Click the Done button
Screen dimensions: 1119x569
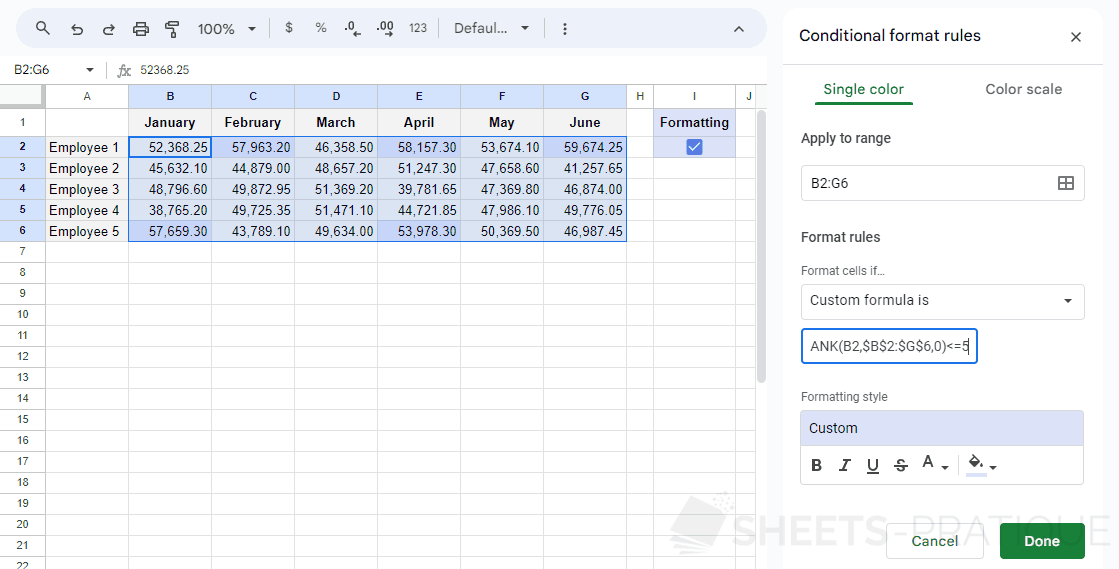click(x=1042, y=541)
